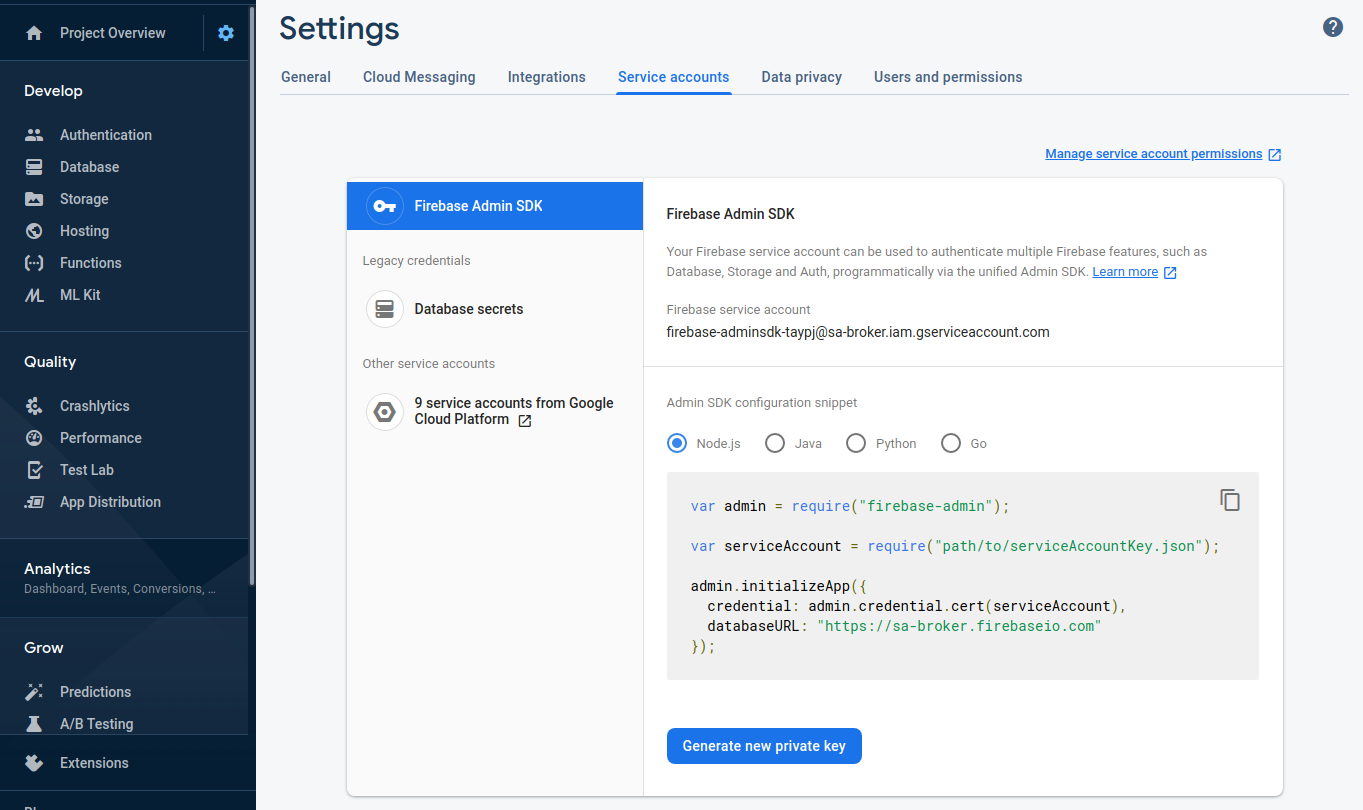This screenshot has width=1363, height=810.
Task: Switch to the General tab
Action: tap(306, 77)
